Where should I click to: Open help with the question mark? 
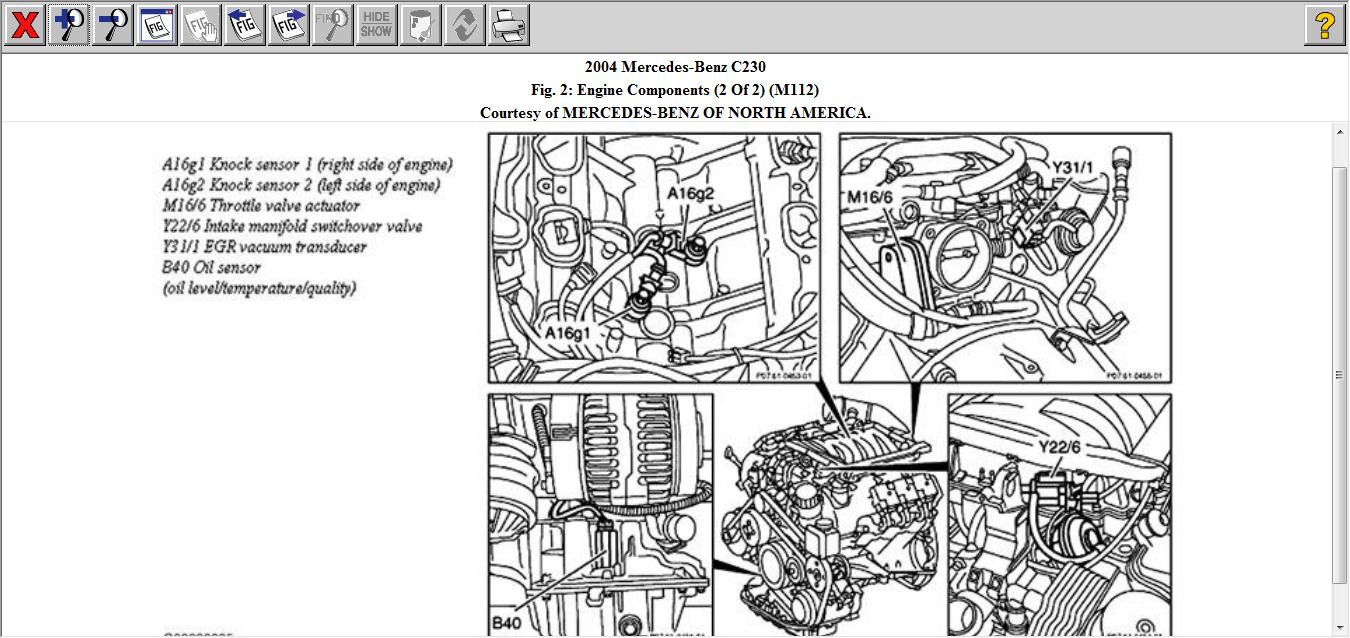tap(1325, 25)
